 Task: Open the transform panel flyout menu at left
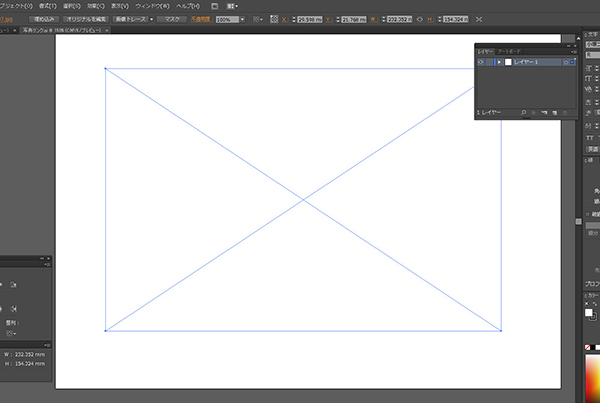pos(47,345)
